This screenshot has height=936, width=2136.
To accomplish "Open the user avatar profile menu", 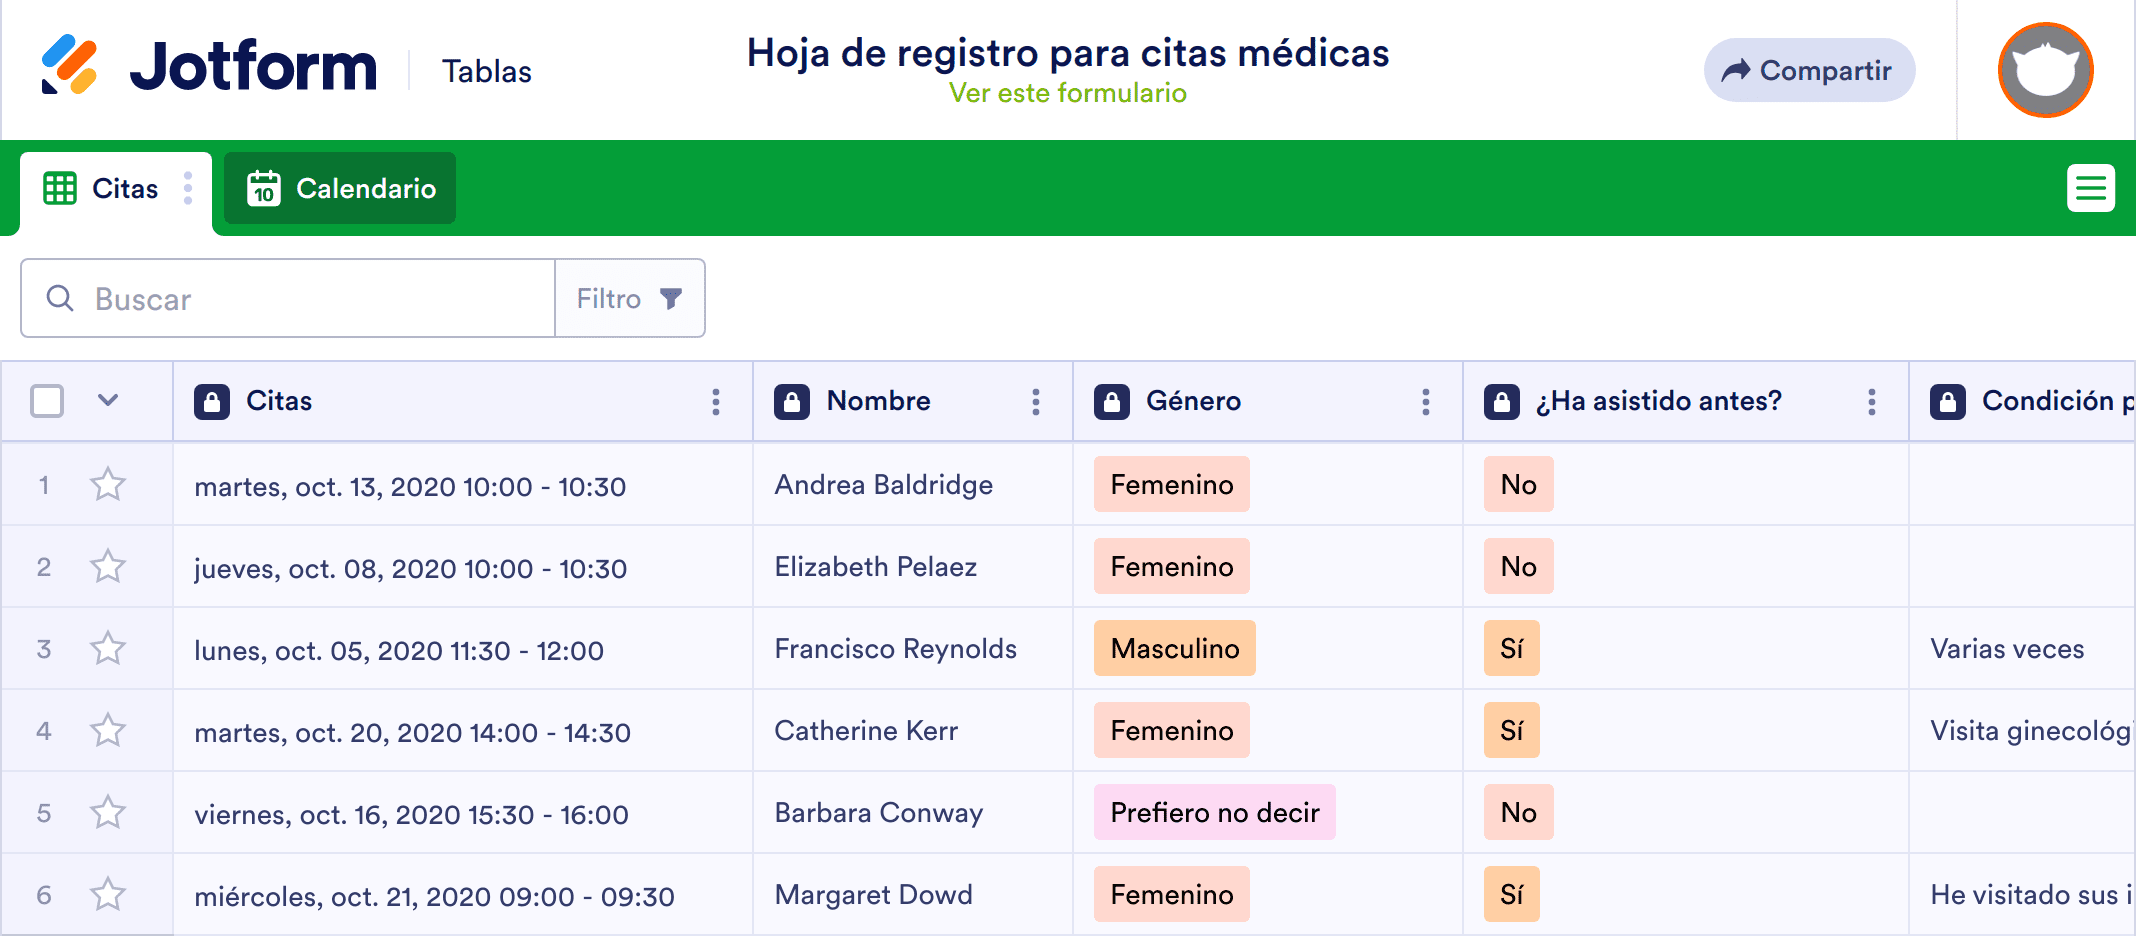I will coord(2045,70).
